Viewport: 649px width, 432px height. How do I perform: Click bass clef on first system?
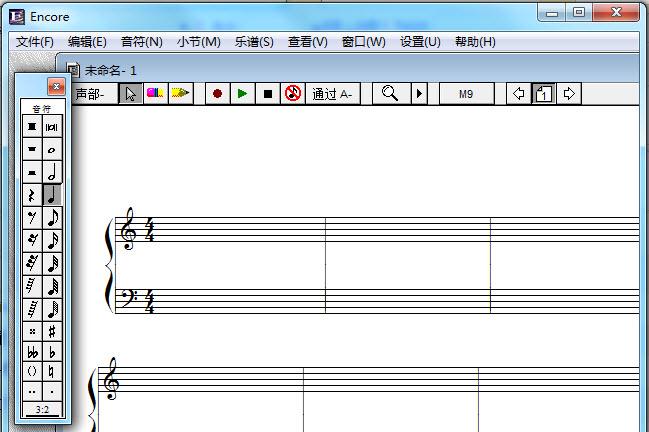click(x=128, y=298)
